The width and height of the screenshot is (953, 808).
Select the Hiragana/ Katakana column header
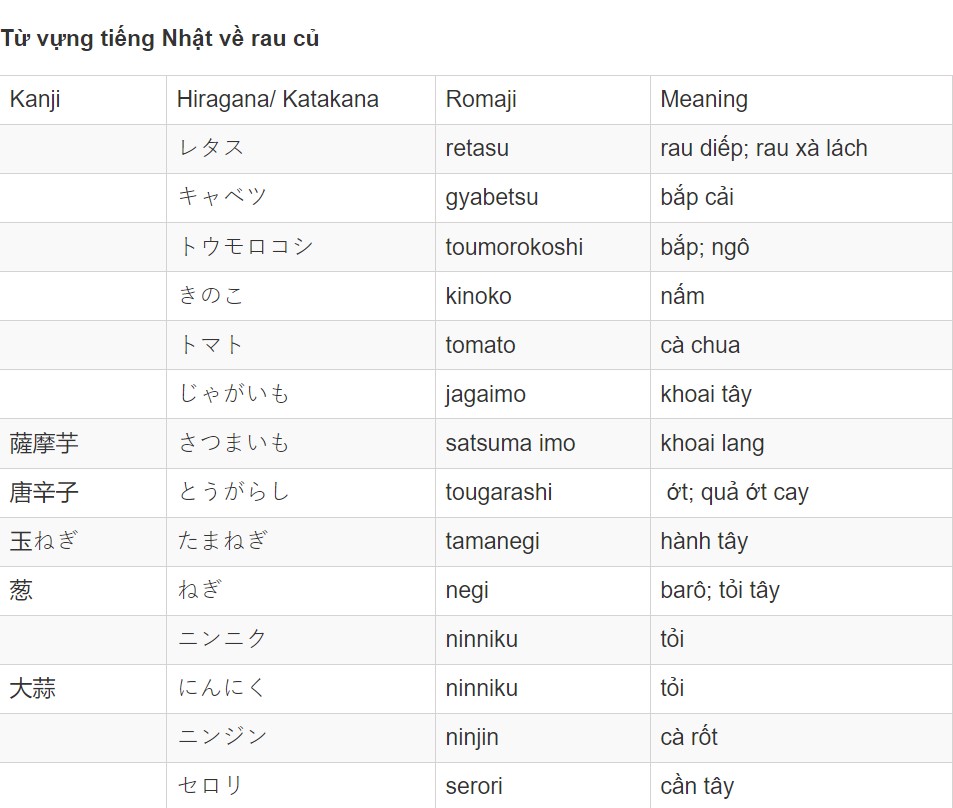301,100
